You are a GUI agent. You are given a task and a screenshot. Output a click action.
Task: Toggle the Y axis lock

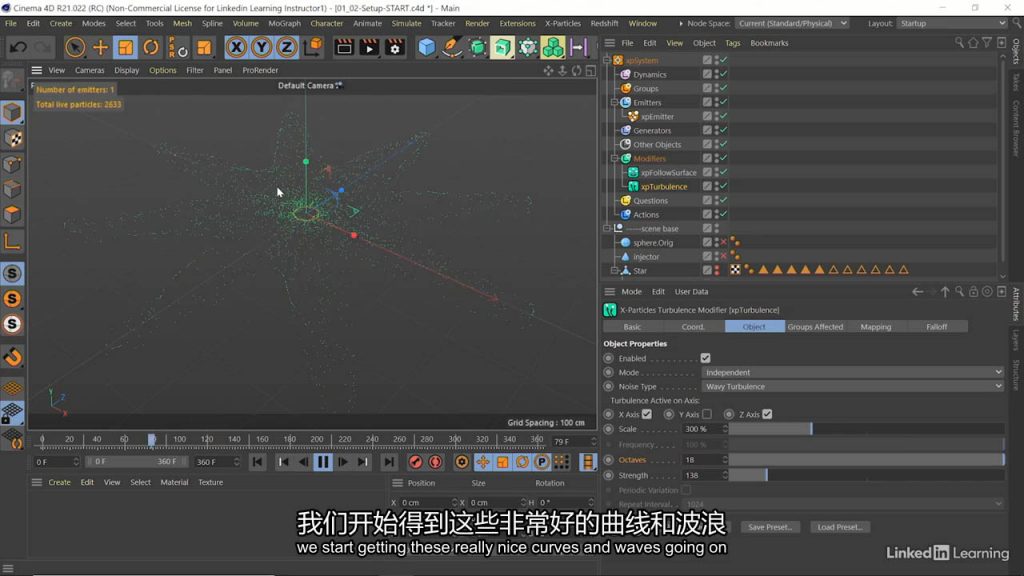pos(261,48)
